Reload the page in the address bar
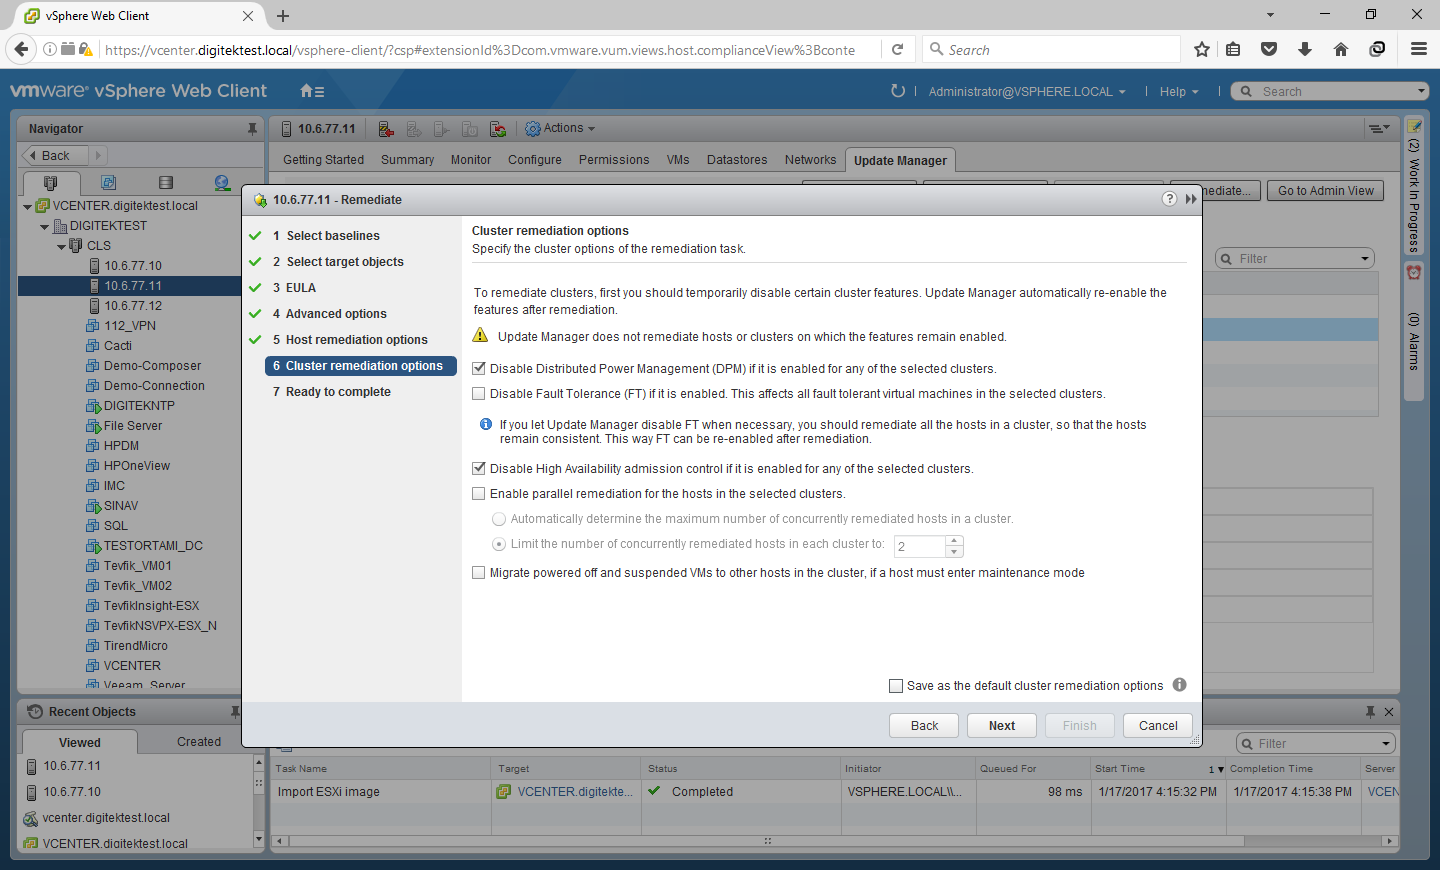The width and height of the screenshot is (1440, 870). click(x=898, y=49)
